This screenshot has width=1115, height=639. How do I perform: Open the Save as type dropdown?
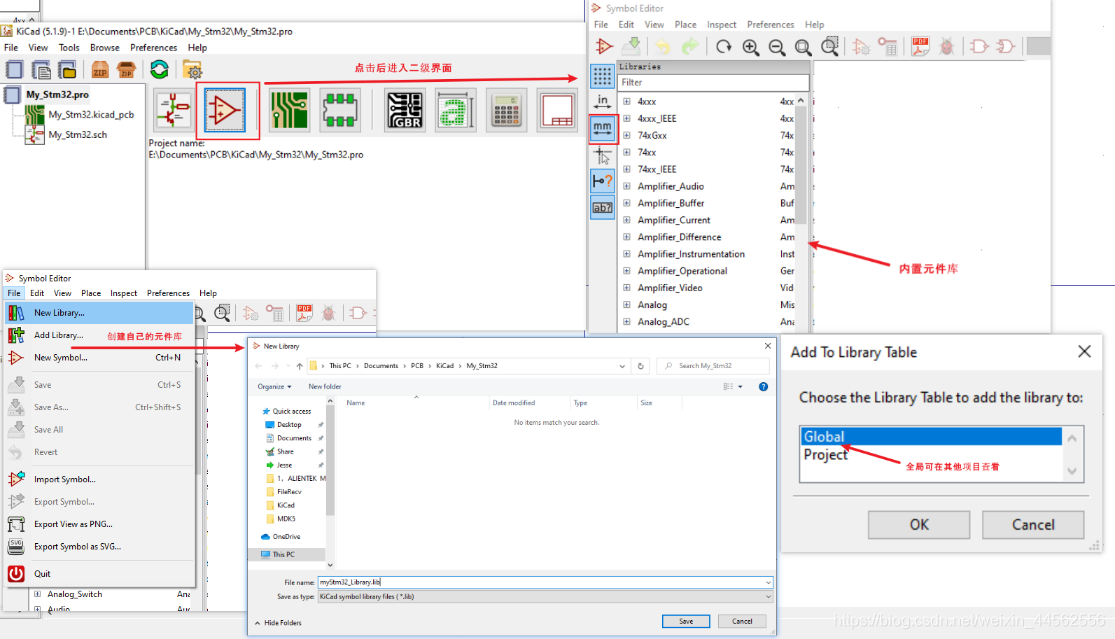[767, 597]
